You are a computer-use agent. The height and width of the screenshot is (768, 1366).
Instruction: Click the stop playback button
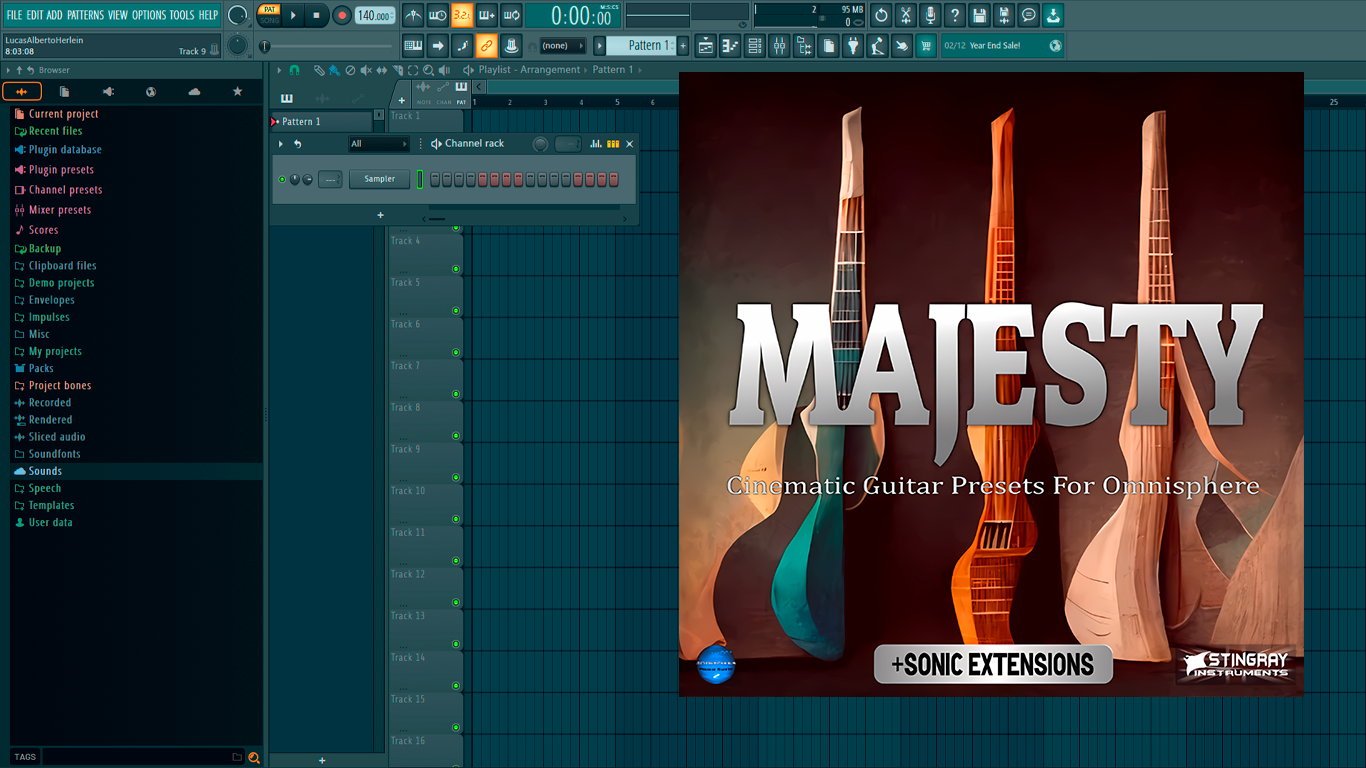point(316,15)
